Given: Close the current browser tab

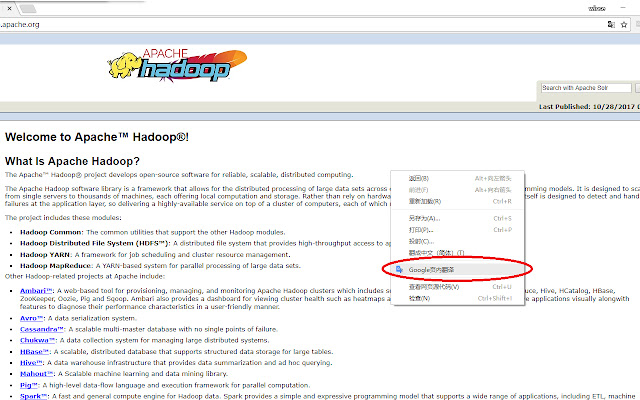Looking at the screenshot, I should [x=9, y=8].
